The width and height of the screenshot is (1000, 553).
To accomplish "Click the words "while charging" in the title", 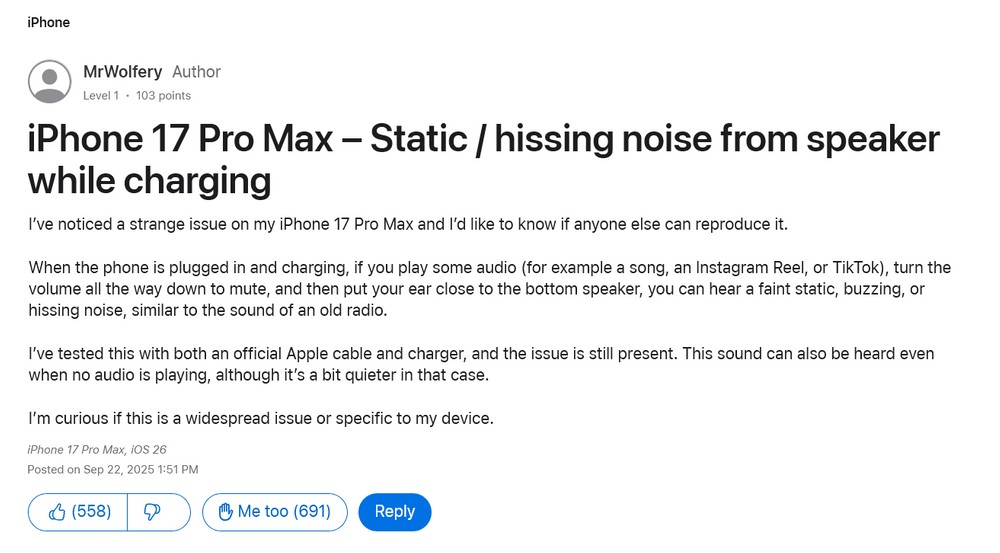I will 149,181.
